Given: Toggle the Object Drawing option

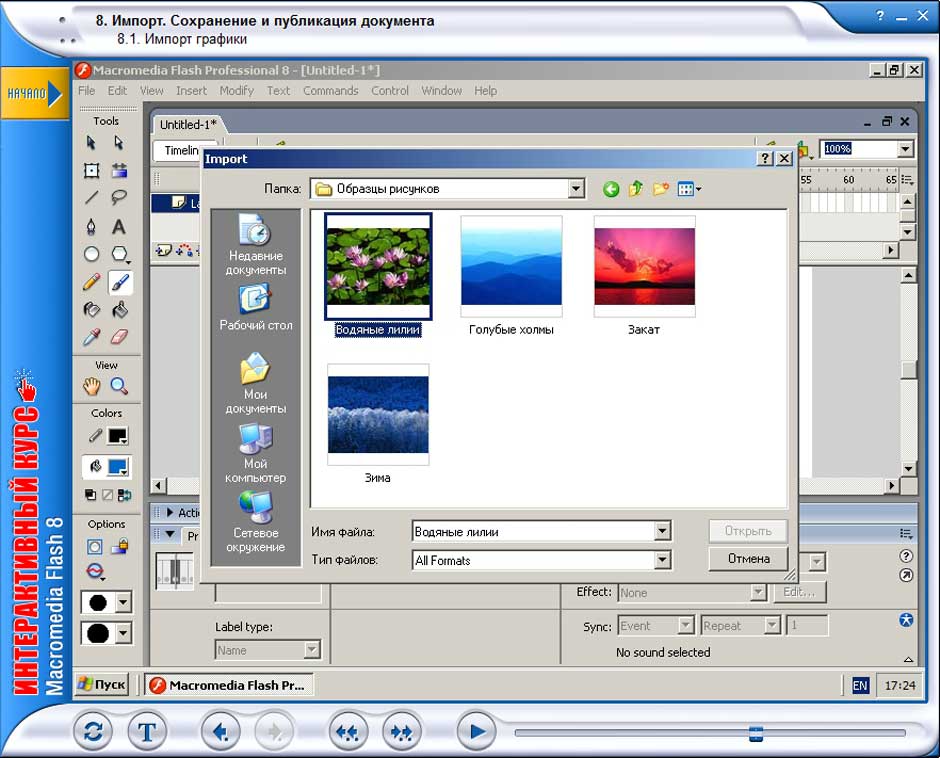Looking at the screenshot, I should pyautogui.click(x=95, y=547).
